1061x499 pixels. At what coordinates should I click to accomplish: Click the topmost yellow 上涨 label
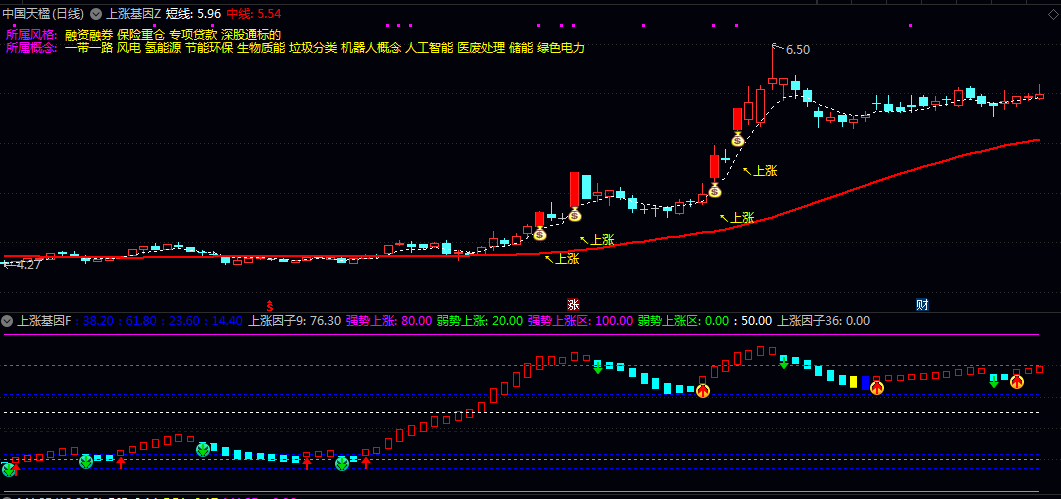tap(765, 171)
